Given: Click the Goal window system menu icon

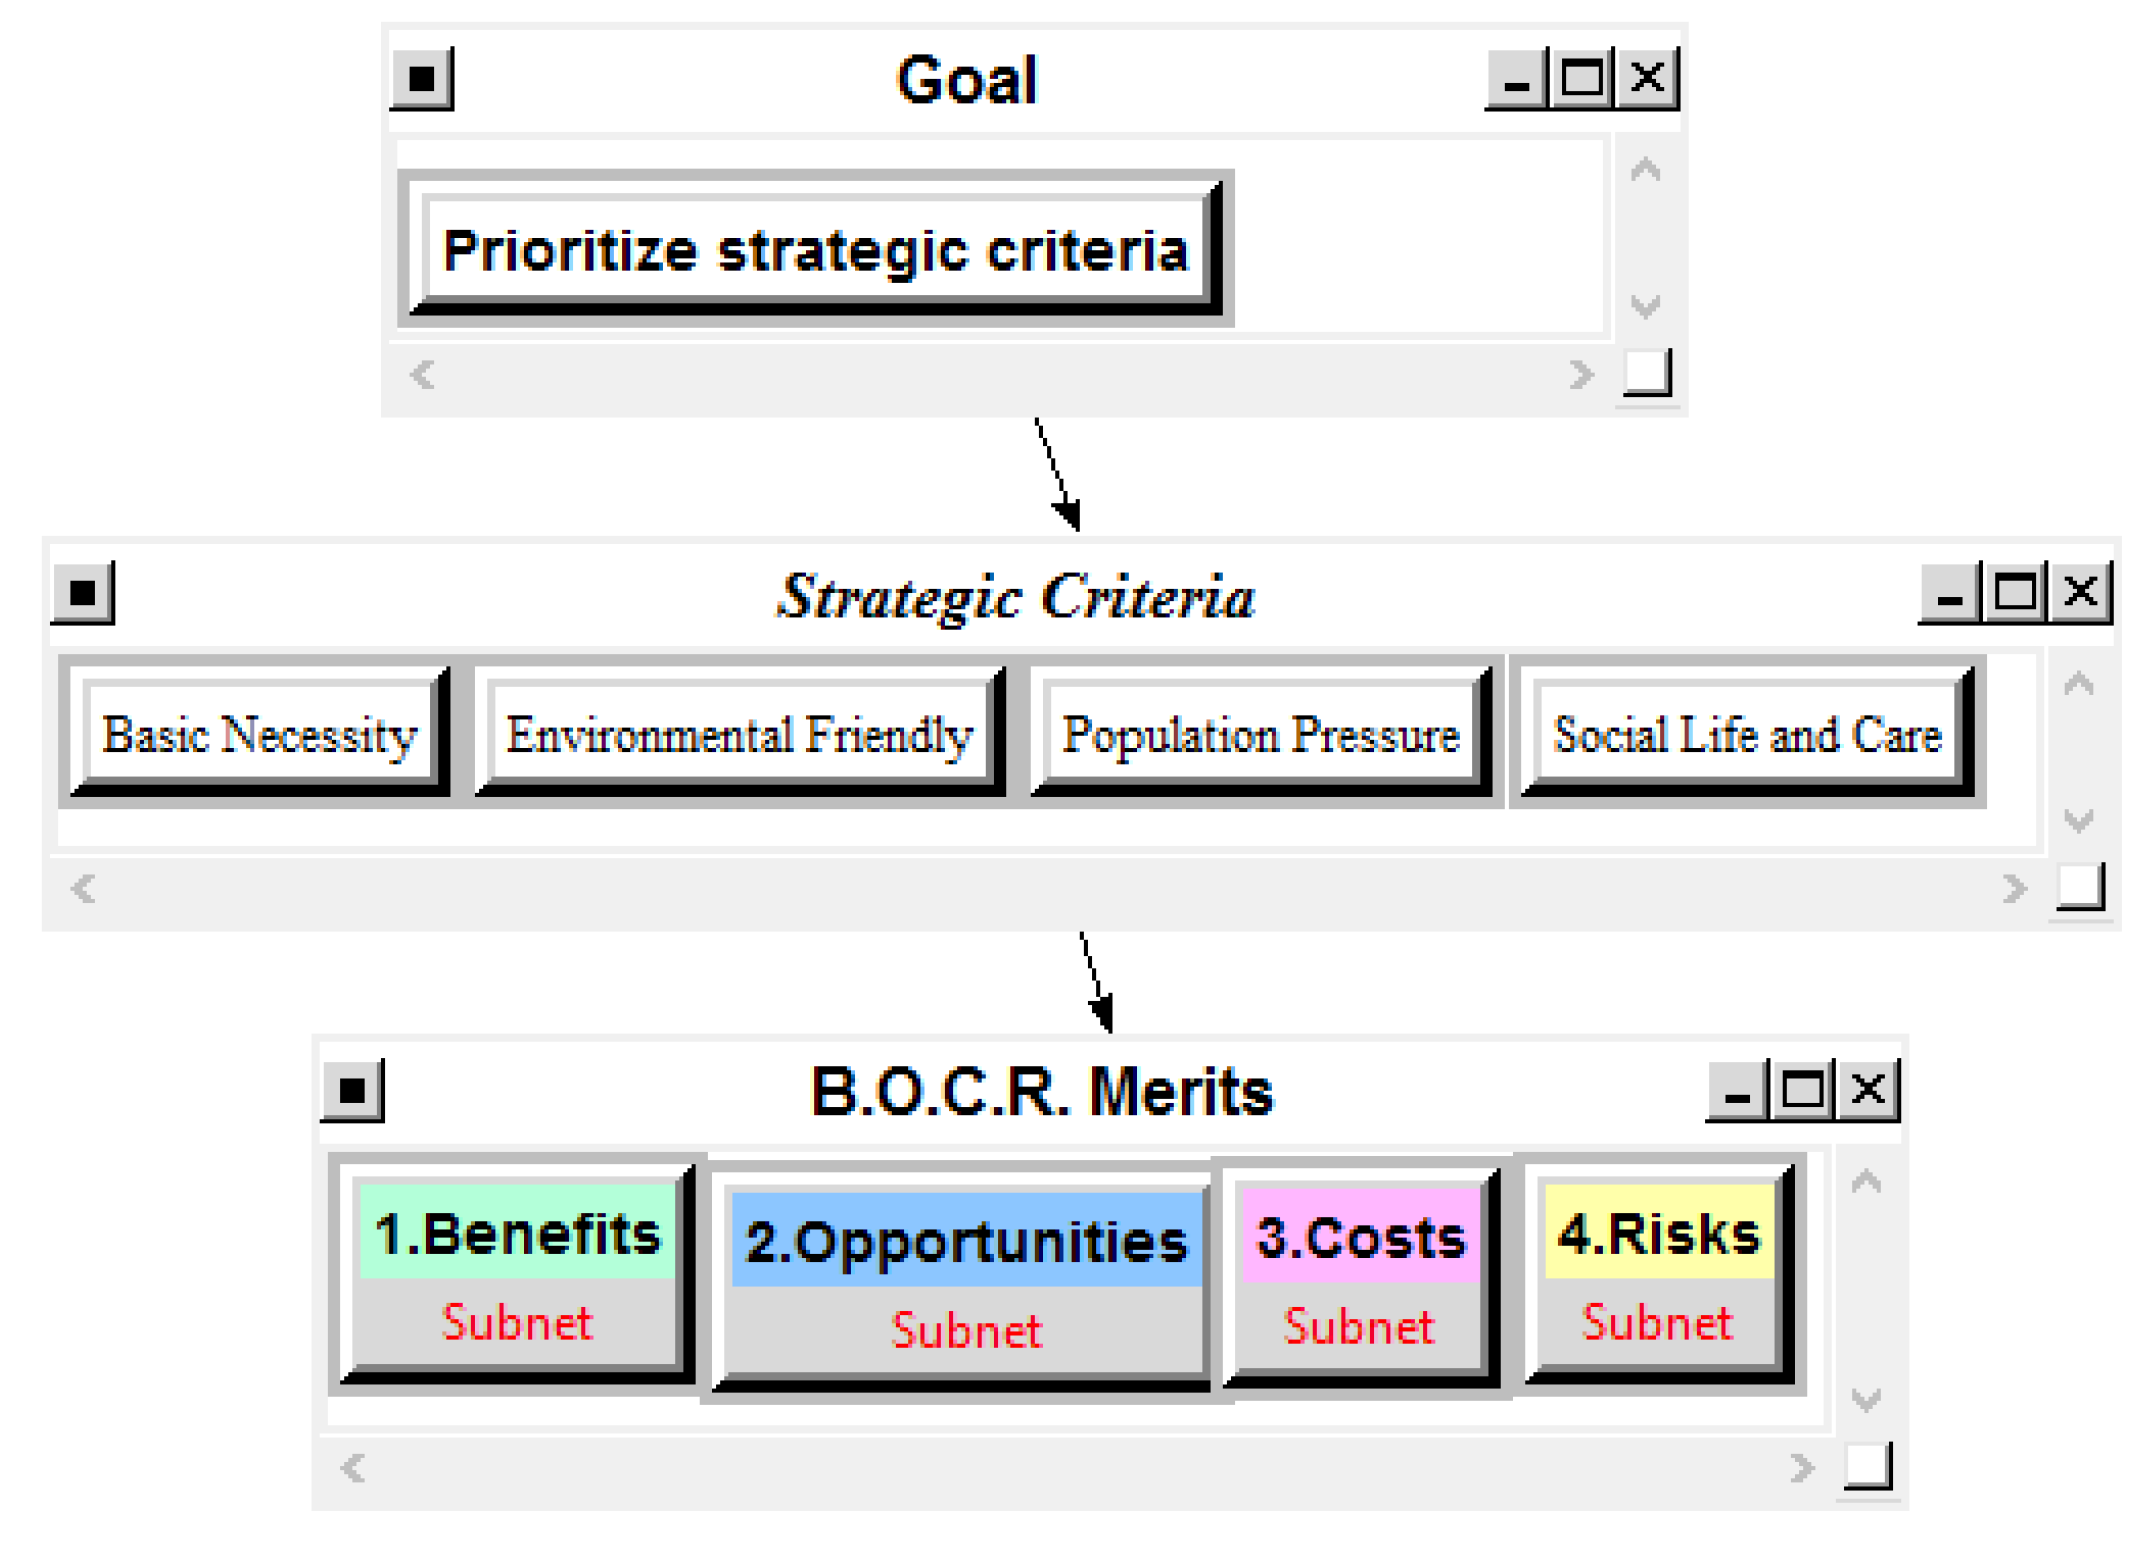Looking at the screenshot, I should click(422, 79).
